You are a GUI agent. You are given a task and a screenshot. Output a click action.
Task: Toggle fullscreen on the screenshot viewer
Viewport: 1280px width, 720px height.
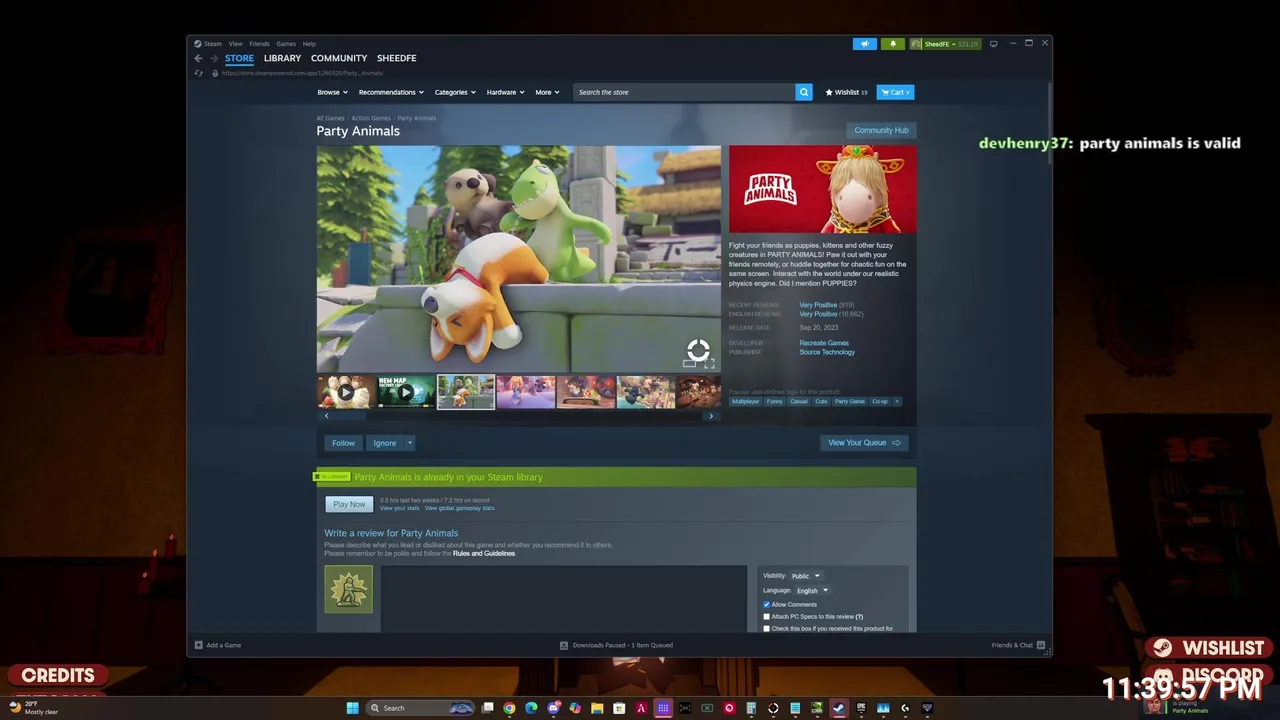tap(709, 364)
